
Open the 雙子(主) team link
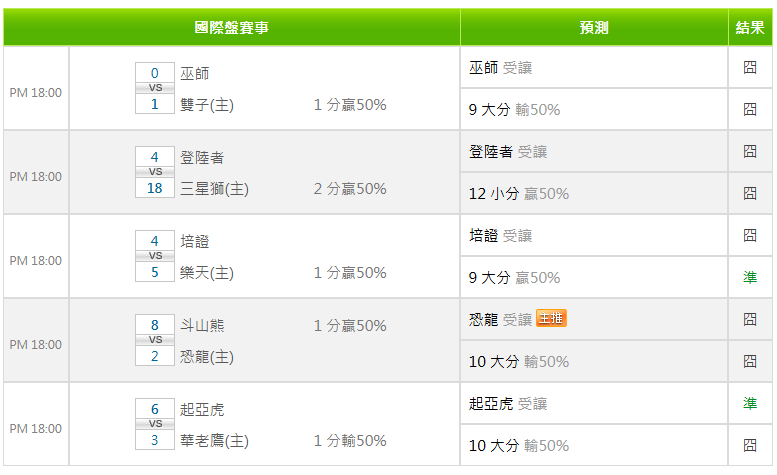tap(207, 105)
